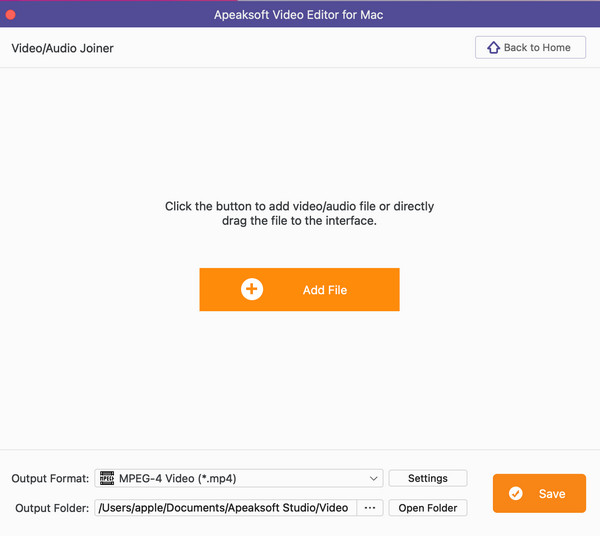This screenshot has width=600, height=536.
Task: Click the Output Folder path field
Action: pos(225,508)
